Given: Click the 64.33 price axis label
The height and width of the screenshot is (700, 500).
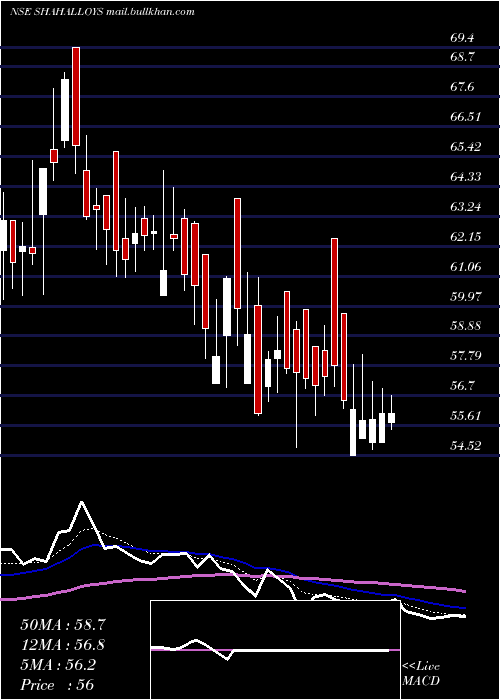Looking at the screenshot, I should coord(466,176).
